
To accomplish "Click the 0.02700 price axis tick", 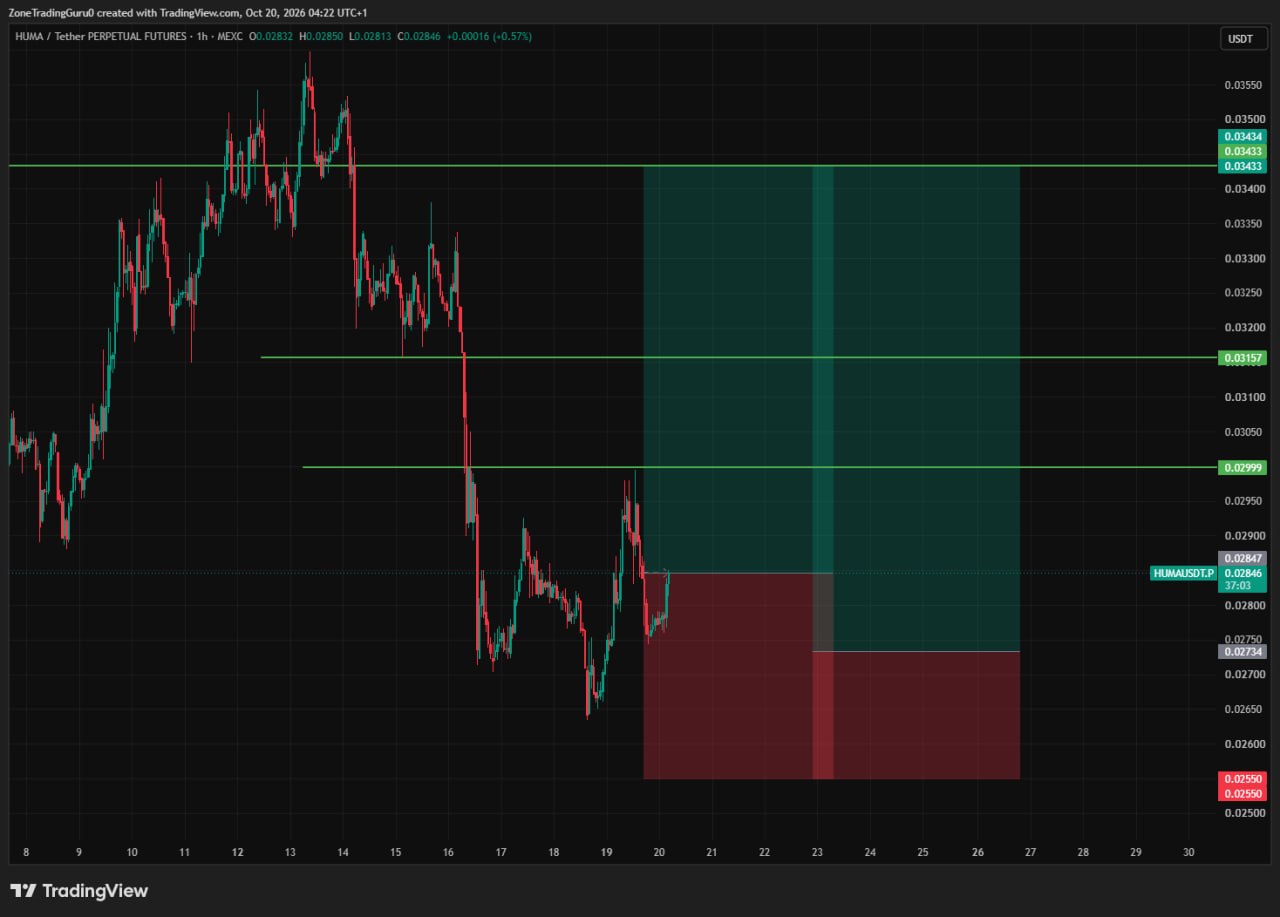I will 1243,674.
